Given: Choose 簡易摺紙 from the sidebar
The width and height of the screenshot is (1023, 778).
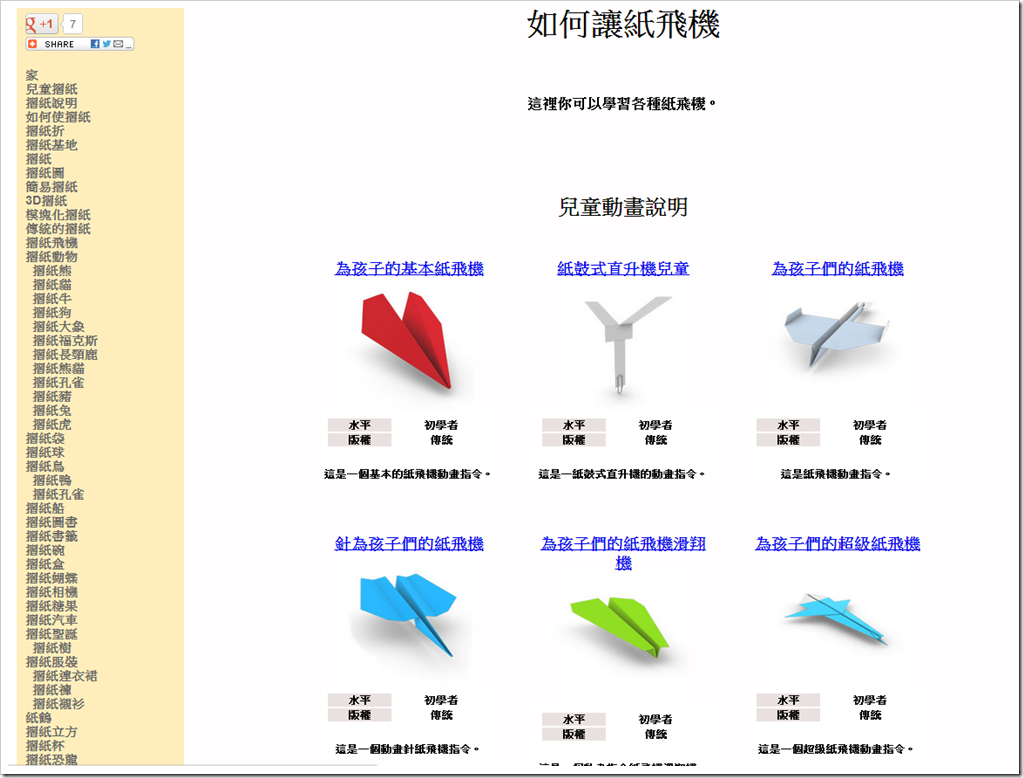Looking at the screenshot, I should click(52, 187).
